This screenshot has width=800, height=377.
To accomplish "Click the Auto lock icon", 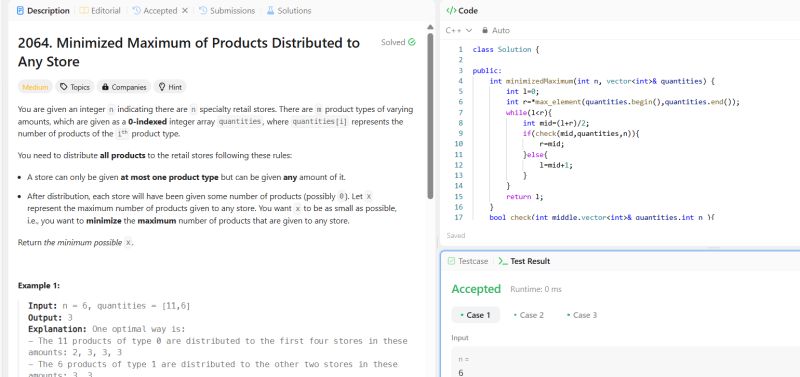I will tap(485, 31).
